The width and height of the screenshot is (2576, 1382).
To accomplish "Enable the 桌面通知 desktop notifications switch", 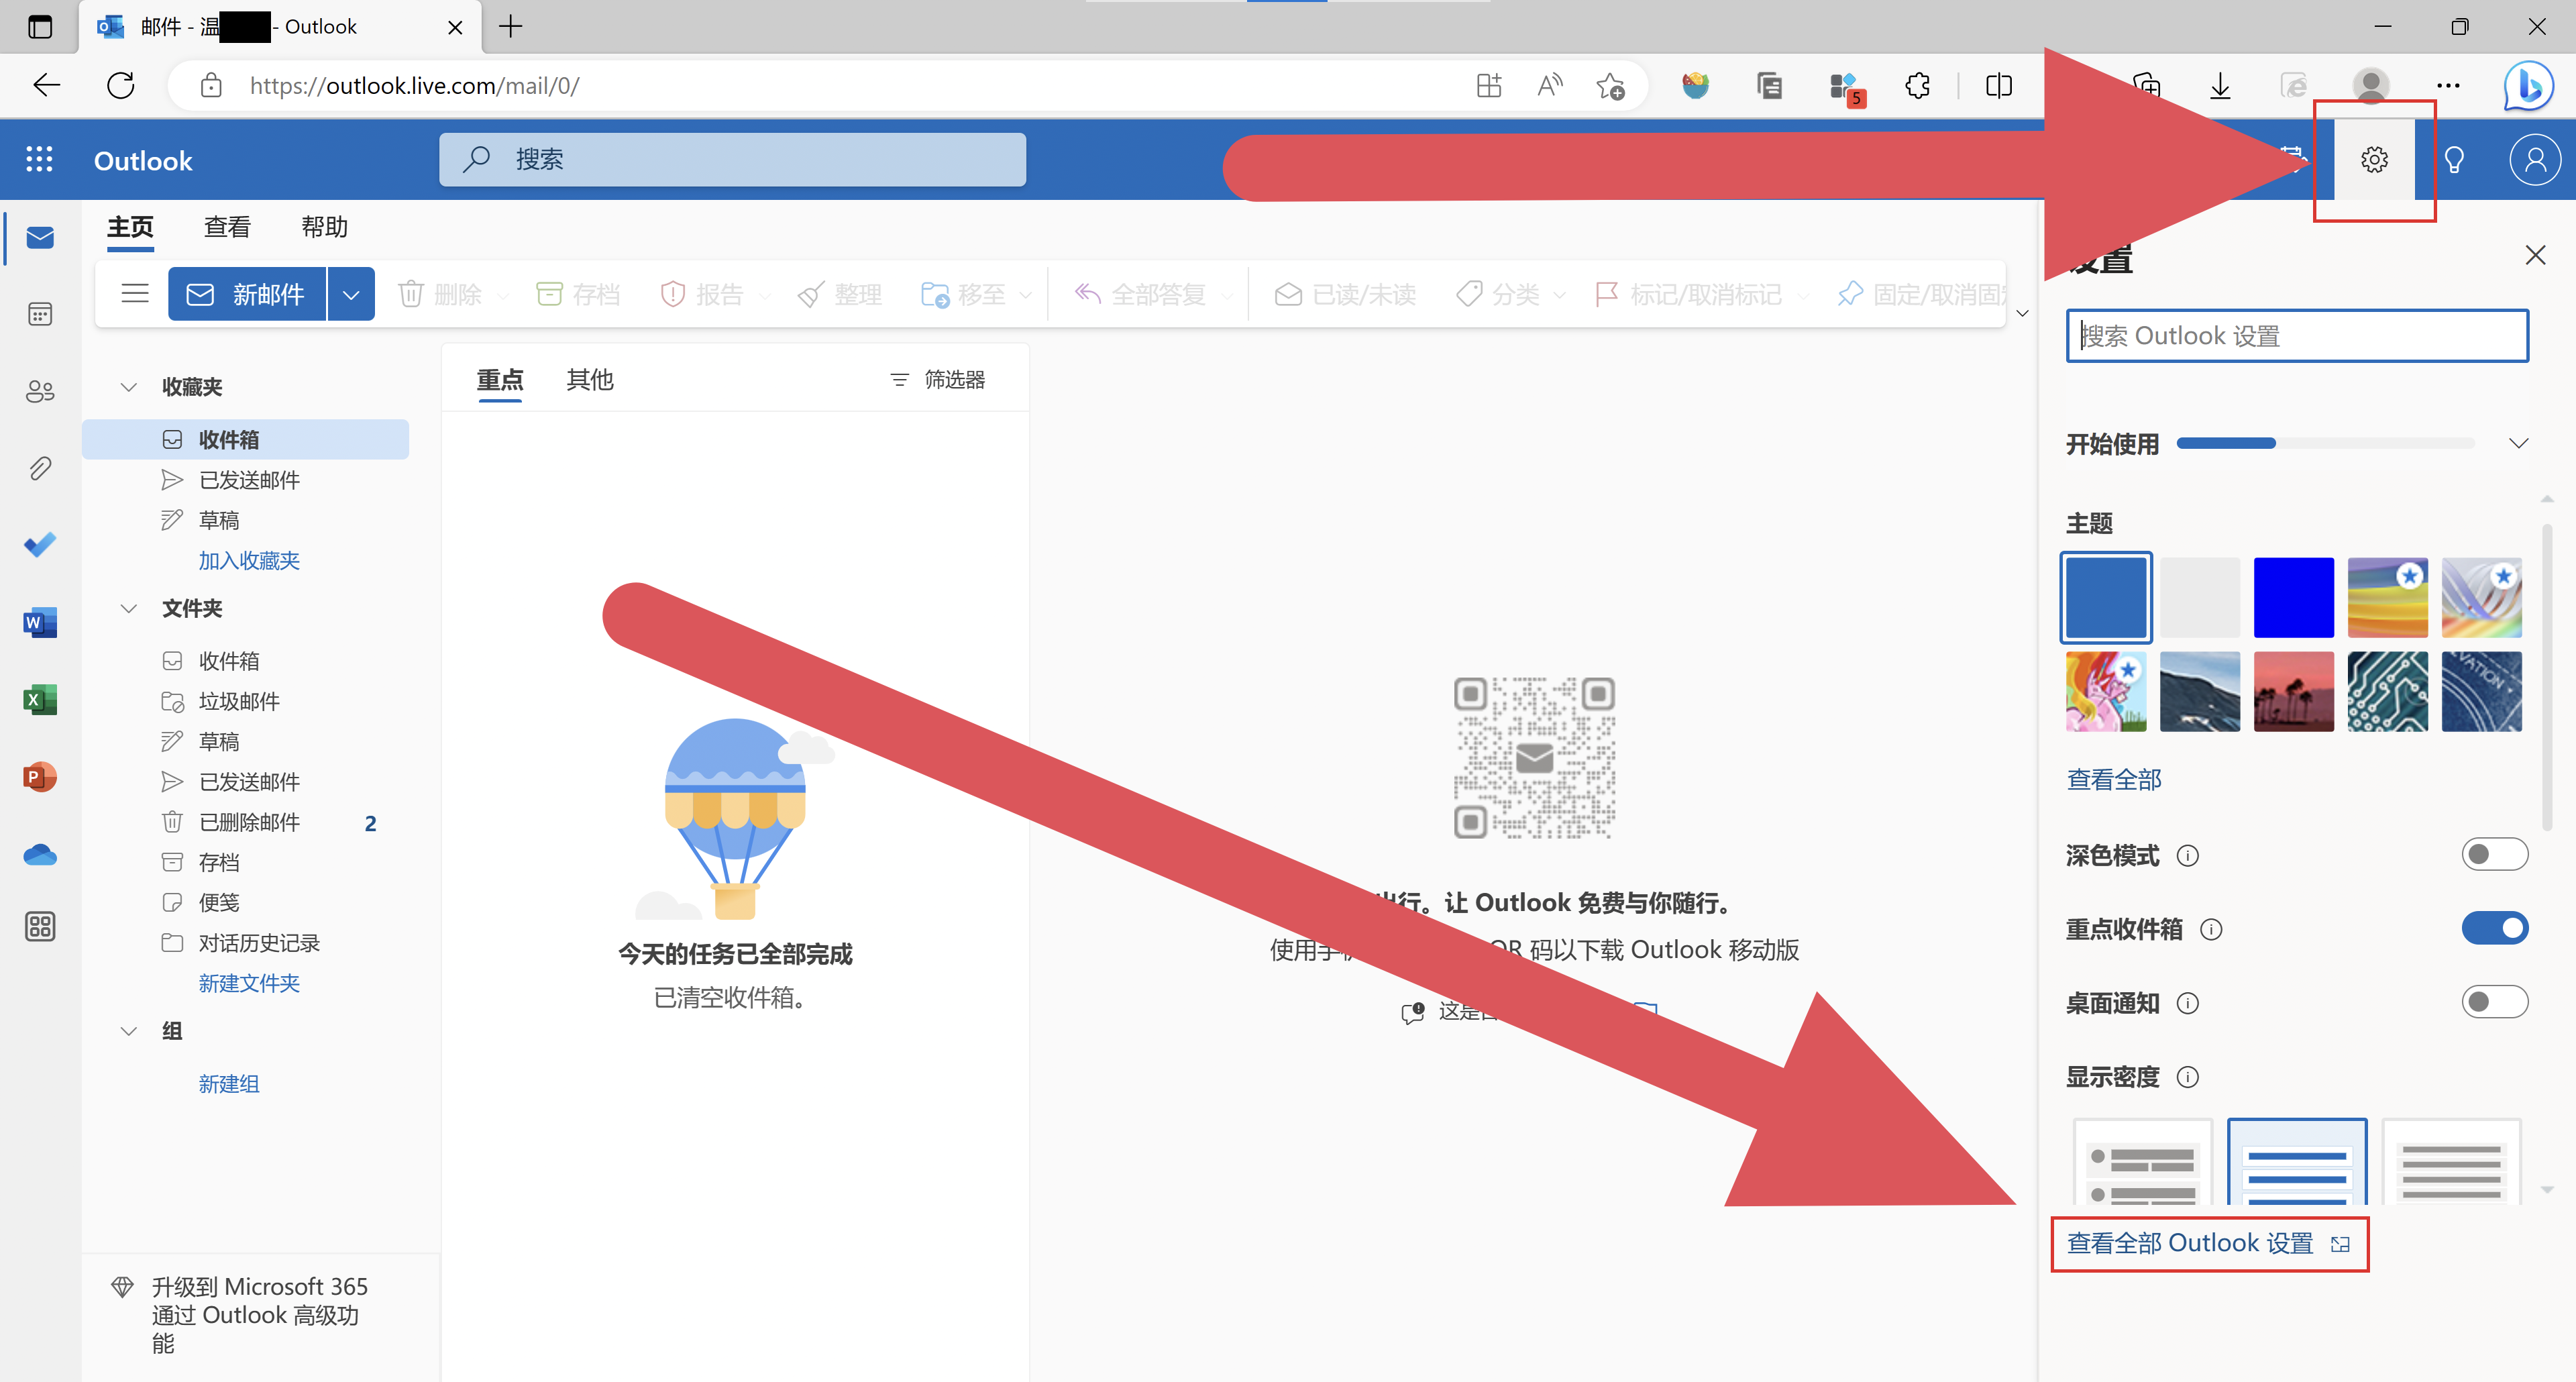I will (x=2494, y=1002).
